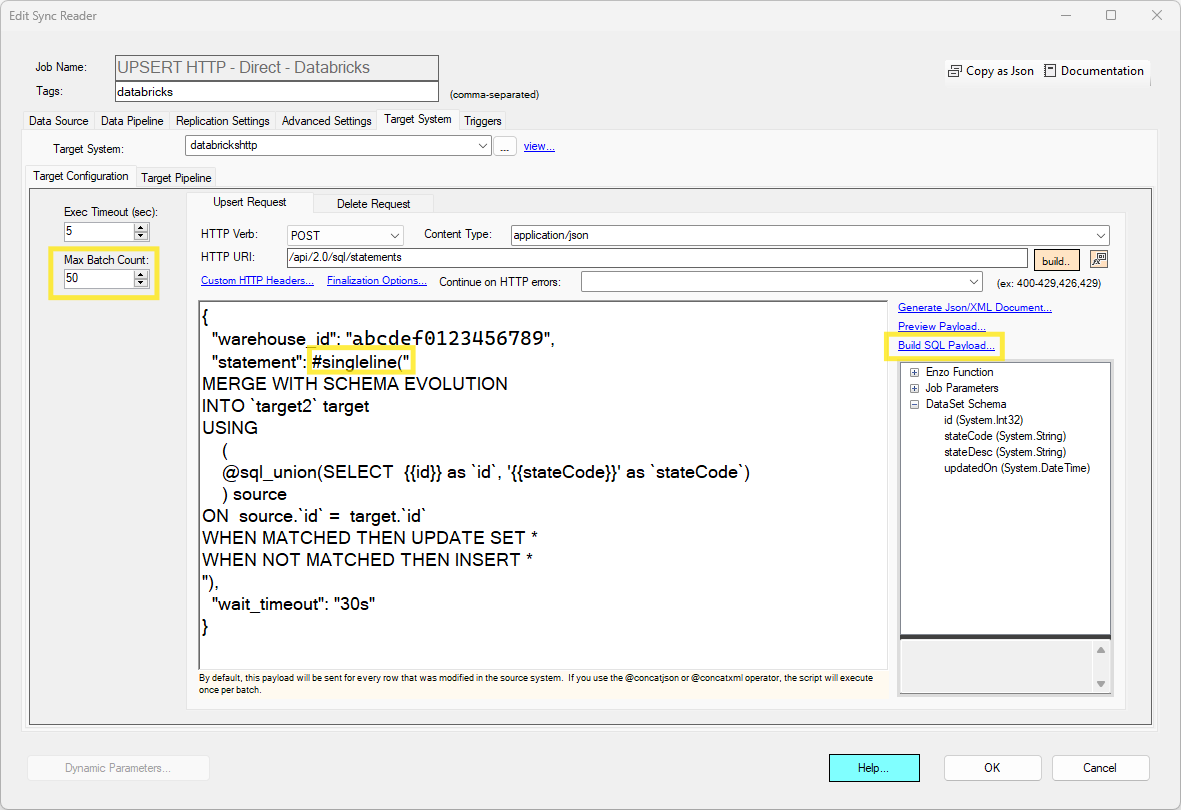Click the Copy as Json icon
The height and width of the screenshot is (810, 1181).
(x=954, y=71)
